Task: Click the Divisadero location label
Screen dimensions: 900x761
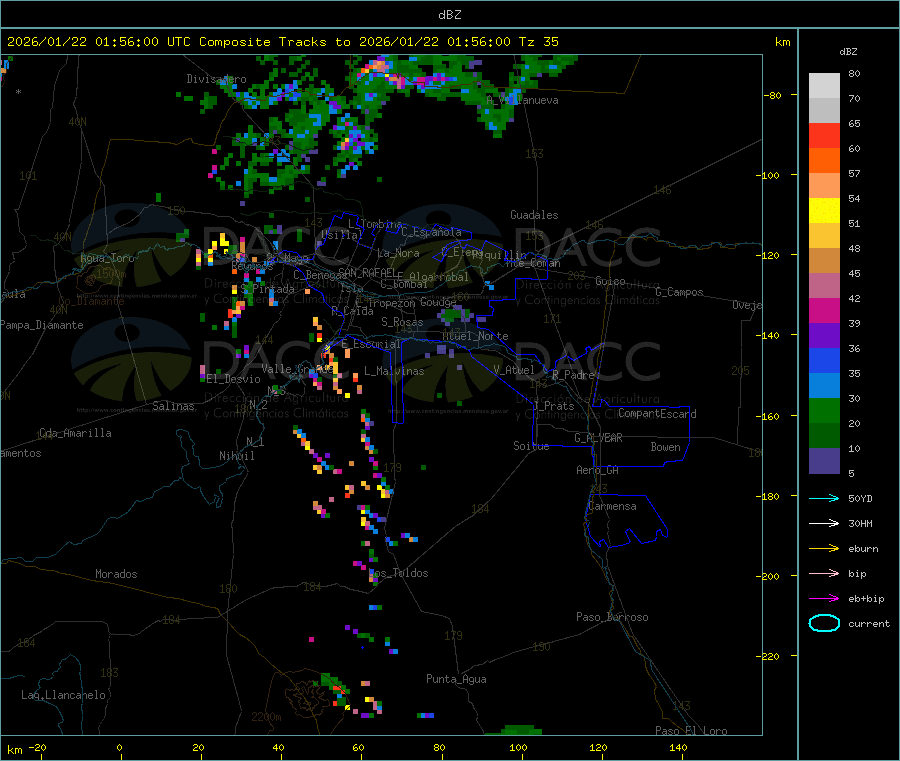Action: [216, 79]
